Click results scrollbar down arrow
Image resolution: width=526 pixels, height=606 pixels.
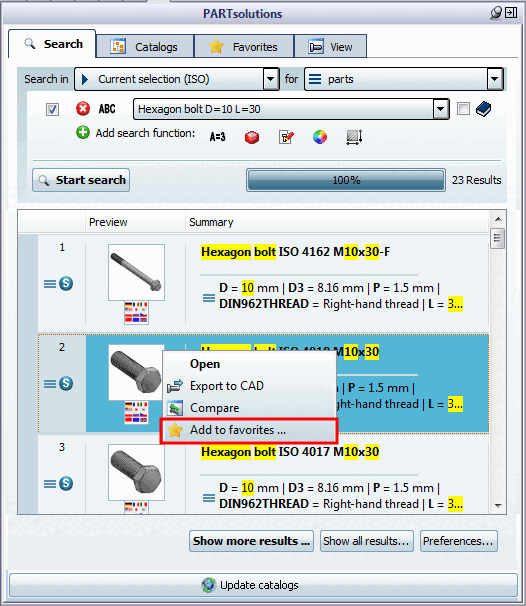[498, 506]
